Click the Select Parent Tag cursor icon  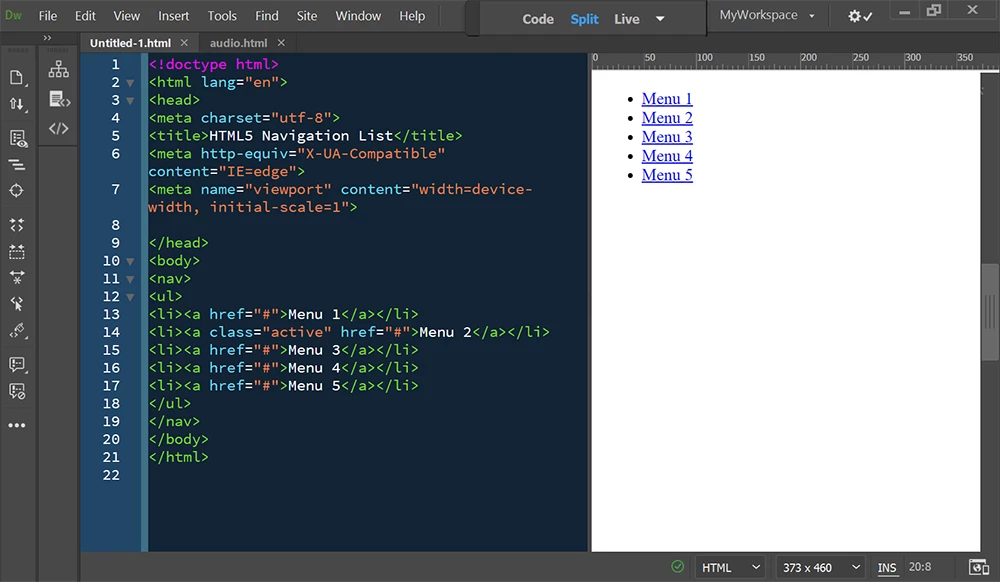coord(17,304)
